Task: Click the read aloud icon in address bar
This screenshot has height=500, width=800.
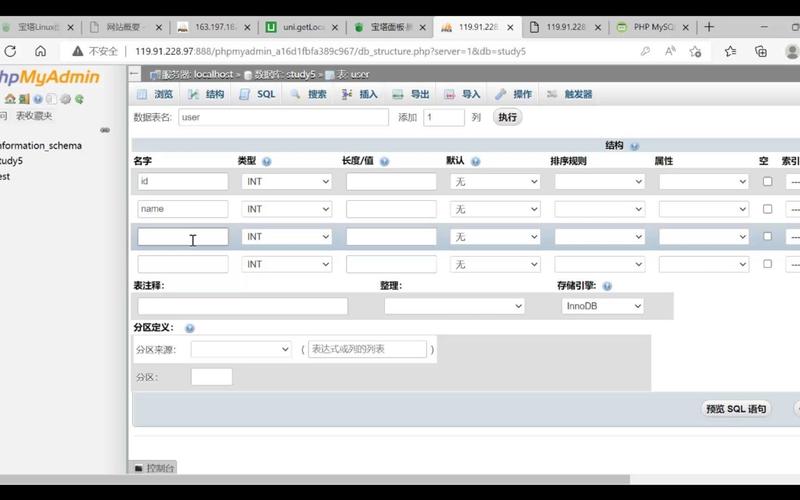Action: (x=670, y=51)
